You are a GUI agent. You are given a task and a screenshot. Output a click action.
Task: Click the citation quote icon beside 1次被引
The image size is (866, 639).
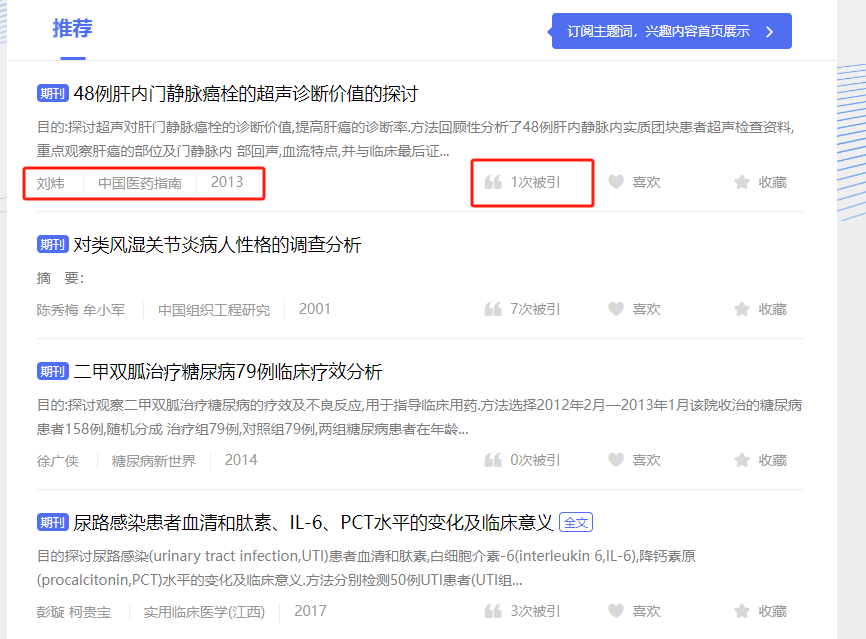(x=493, y=181)
